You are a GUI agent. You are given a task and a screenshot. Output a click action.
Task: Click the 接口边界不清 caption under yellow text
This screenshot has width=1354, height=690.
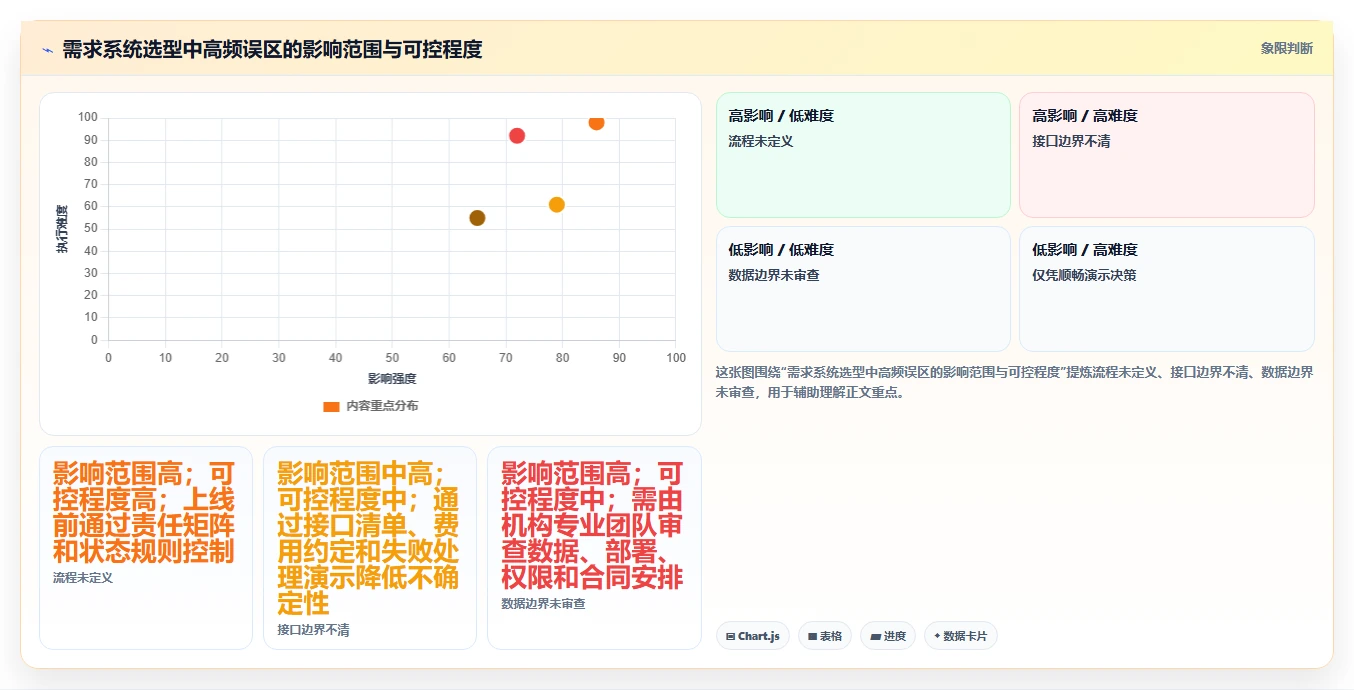point(313,630)
